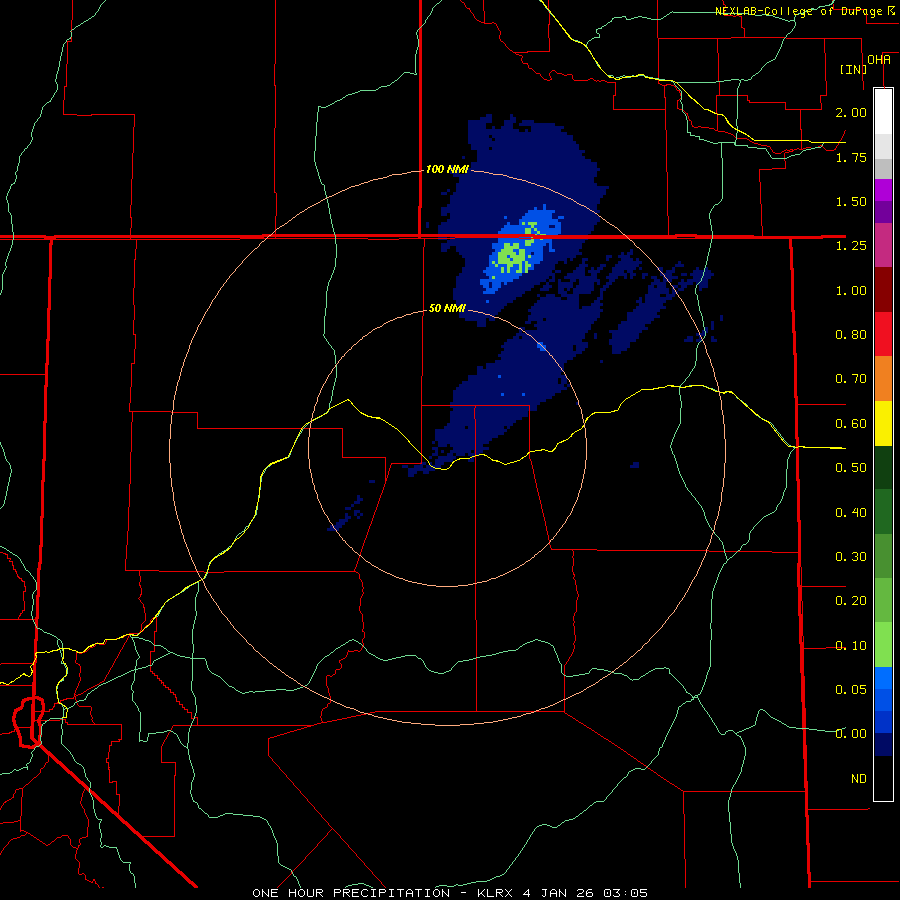Pick the bright magenta legend swatch near 1.50
Viewport: 900px width, 900px height.
[883, 190]
